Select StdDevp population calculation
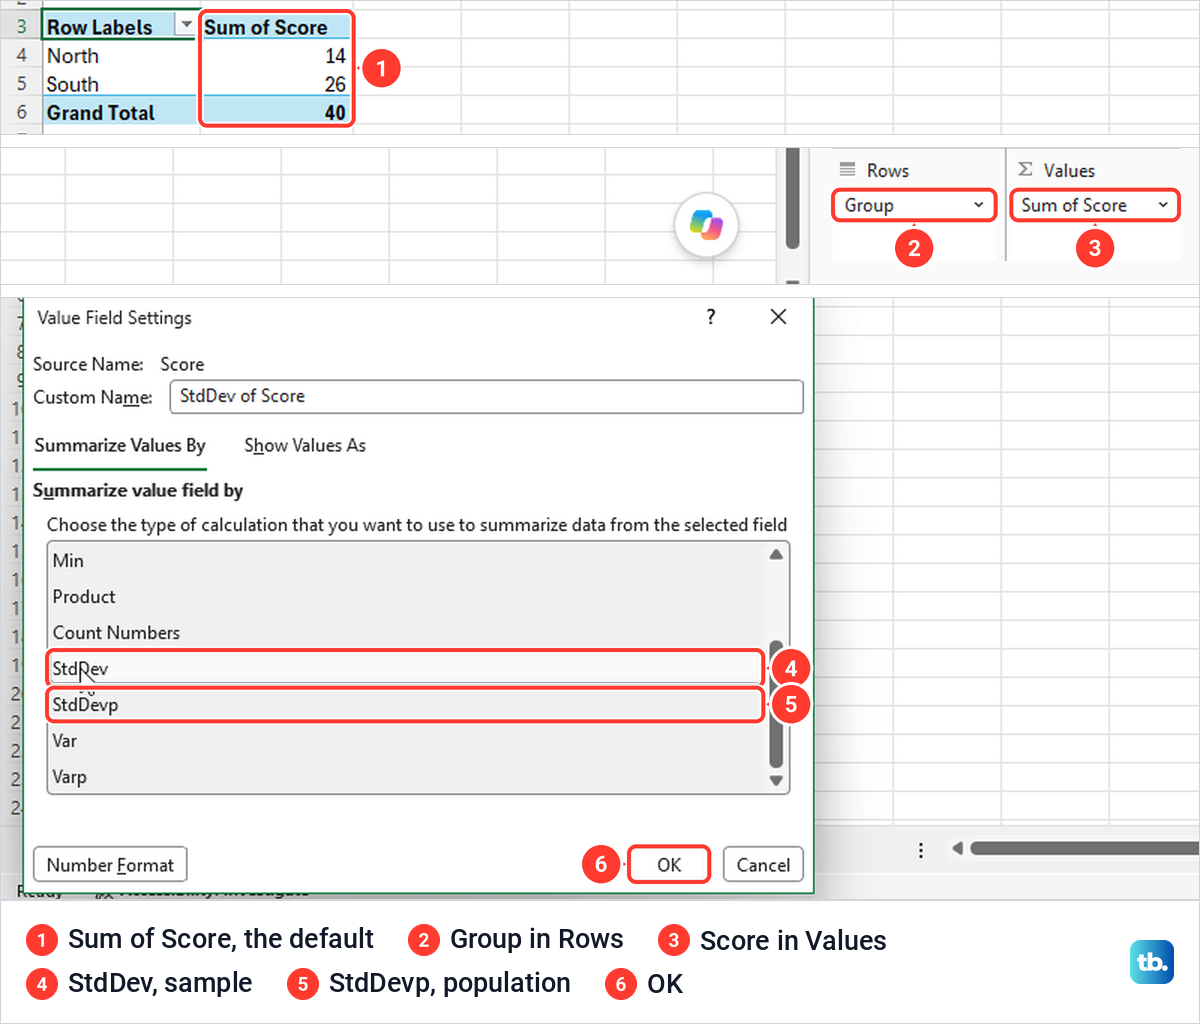1200x1024 pixels. click(405, 704)
